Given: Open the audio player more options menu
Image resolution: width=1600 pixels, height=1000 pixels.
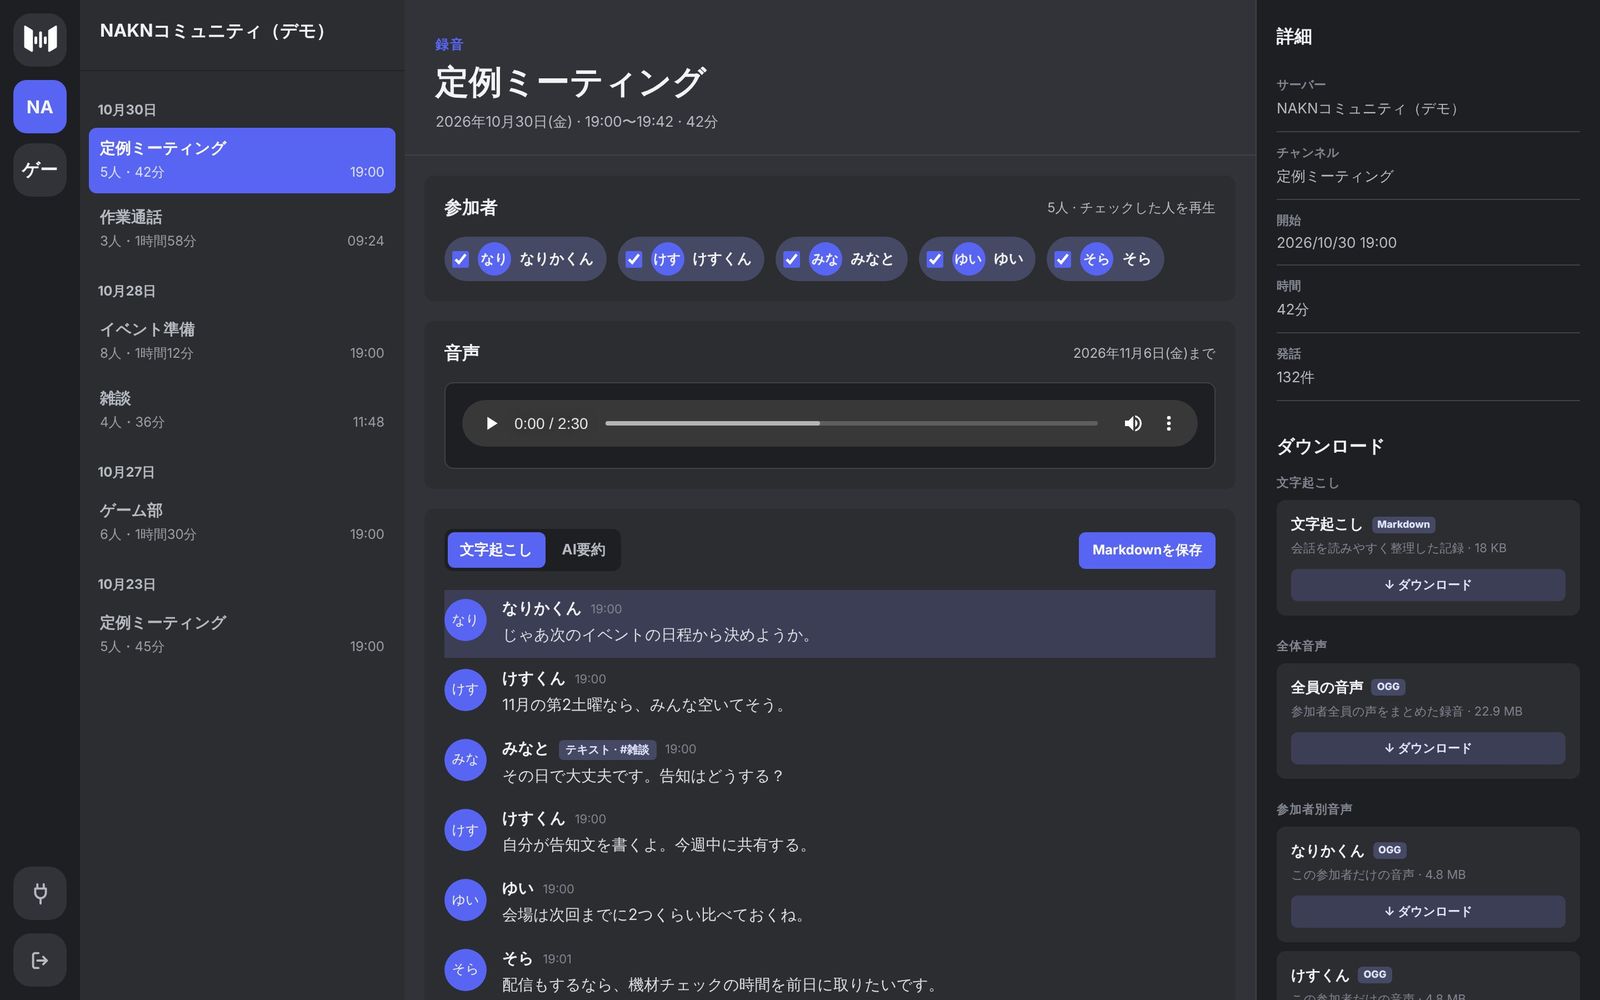Looking at the screenshot, I should click(1168, 424).
